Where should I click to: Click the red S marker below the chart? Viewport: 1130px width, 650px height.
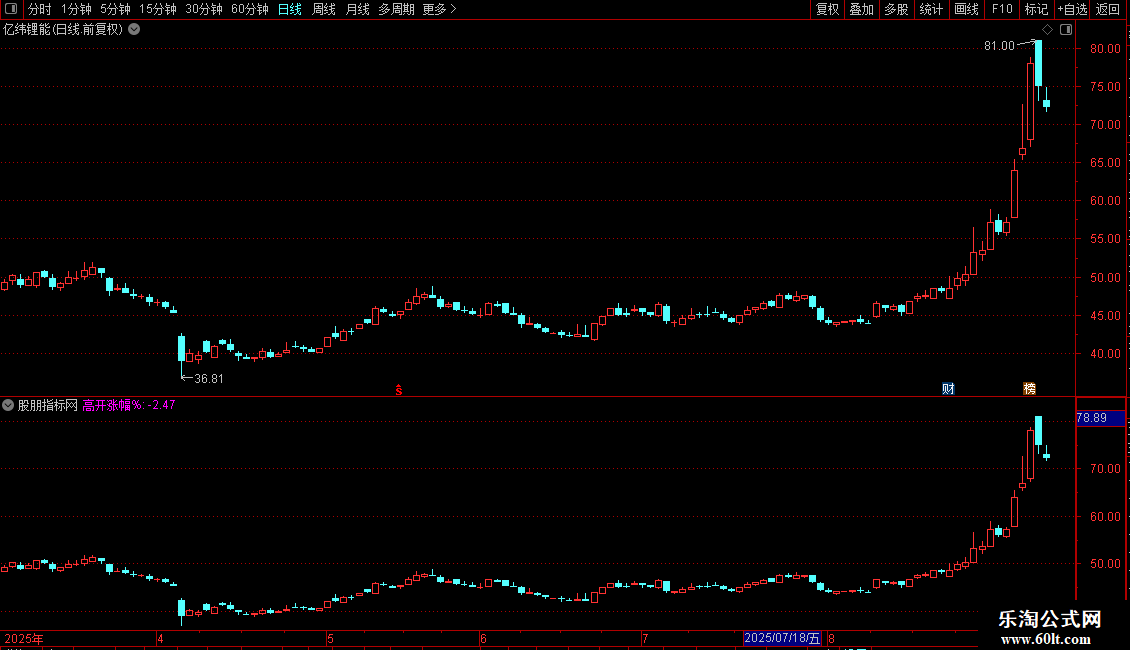pos(399,390)
